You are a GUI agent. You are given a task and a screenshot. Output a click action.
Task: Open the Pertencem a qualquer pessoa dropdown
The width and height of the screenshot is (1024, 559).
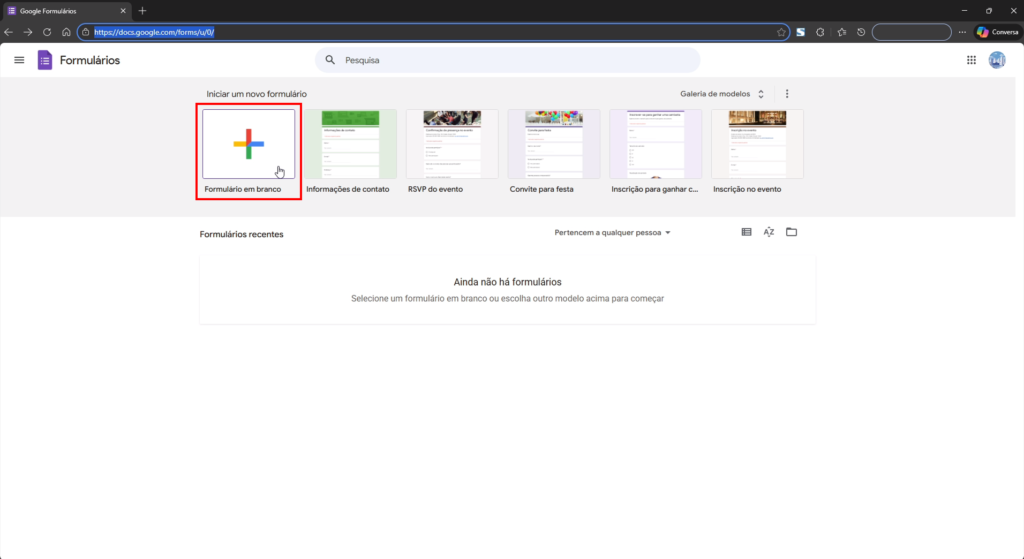[612, 233]
